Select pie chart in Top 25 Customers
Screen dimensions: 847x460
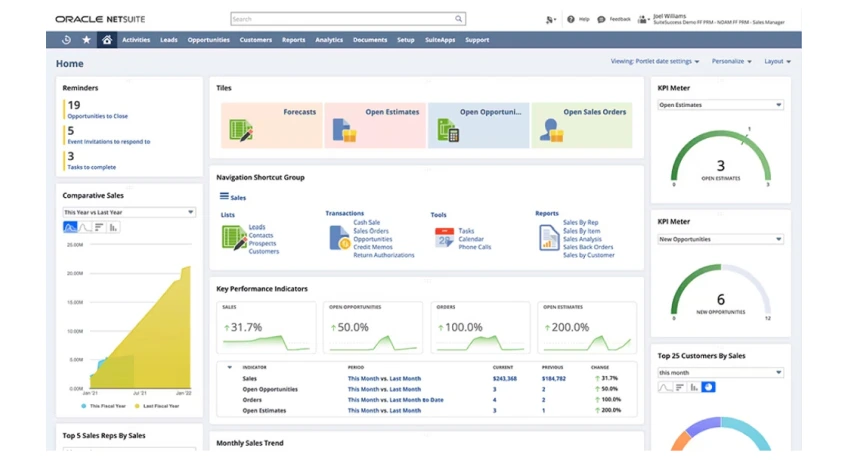708,387
